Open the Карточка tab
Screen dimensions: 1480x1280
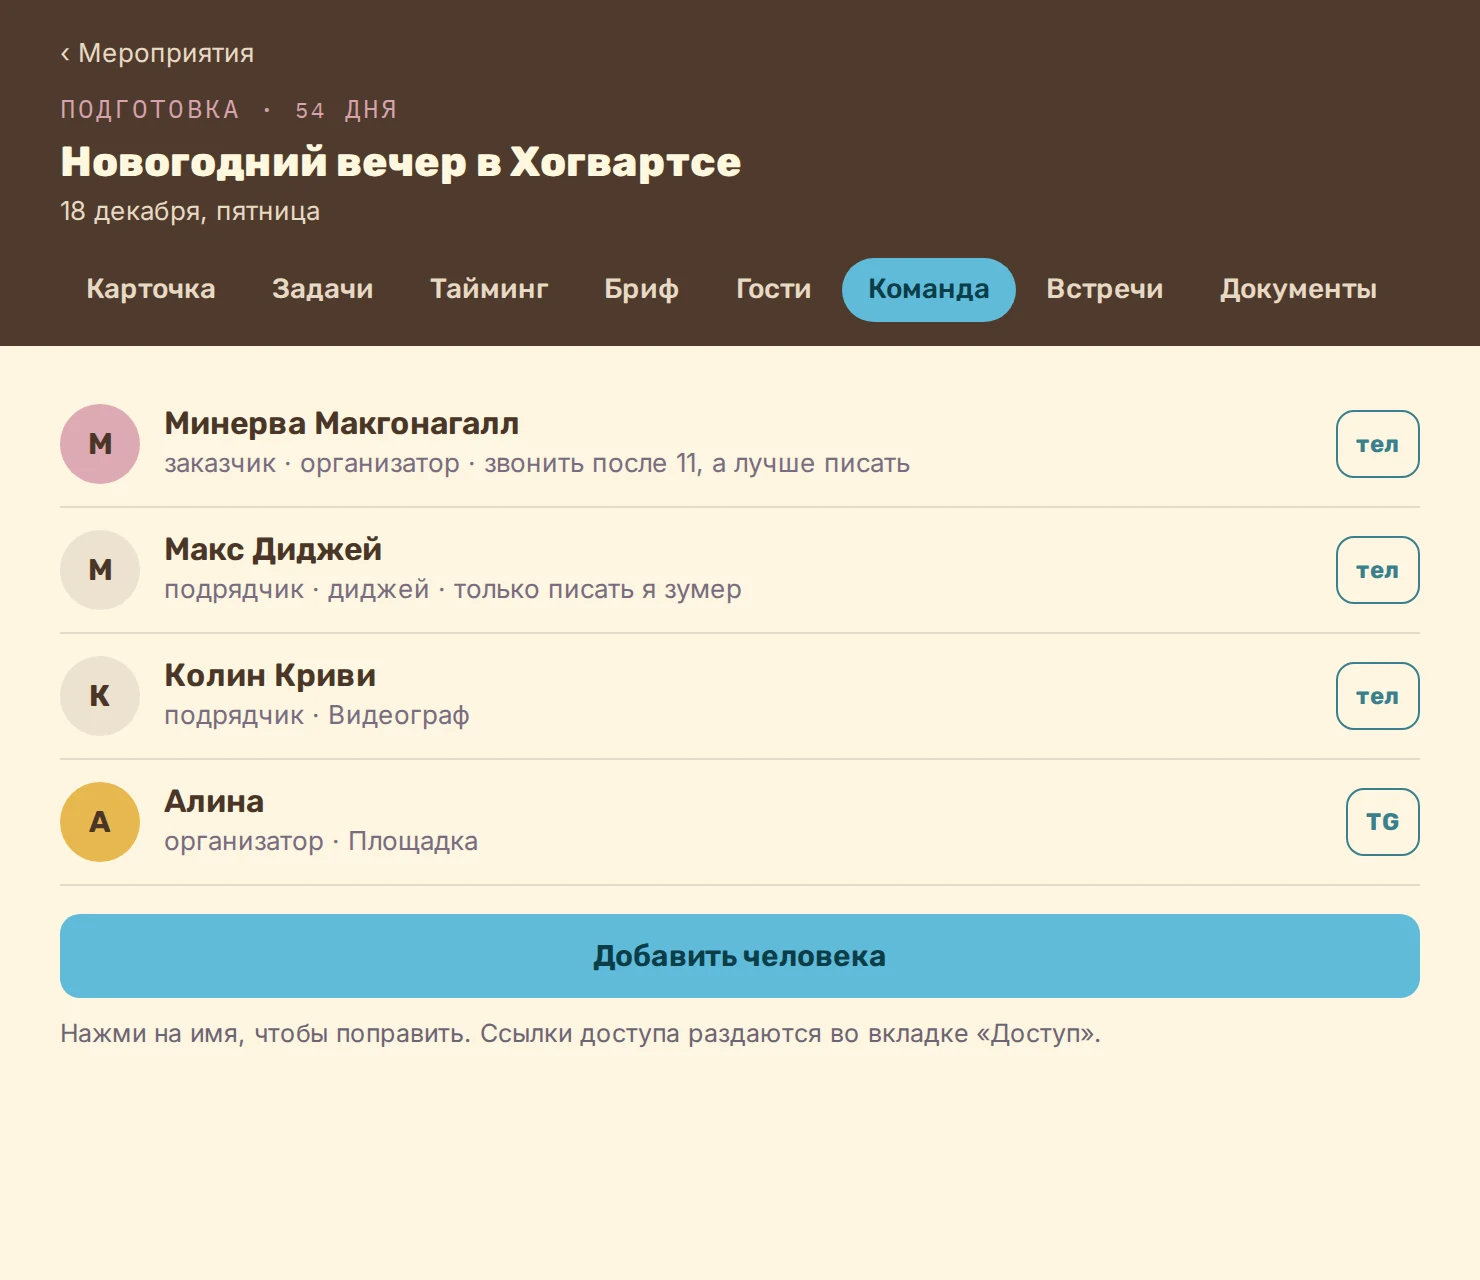pyautogui.click(x=151, y=289)
